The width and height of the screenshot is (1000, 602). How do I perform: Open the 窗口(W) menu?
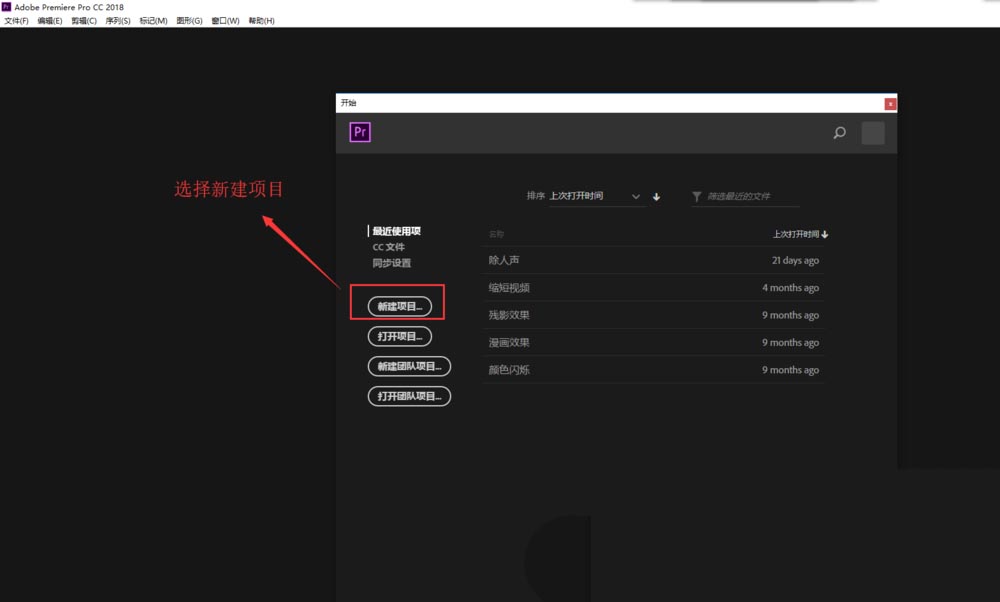(x=225, y=21)
